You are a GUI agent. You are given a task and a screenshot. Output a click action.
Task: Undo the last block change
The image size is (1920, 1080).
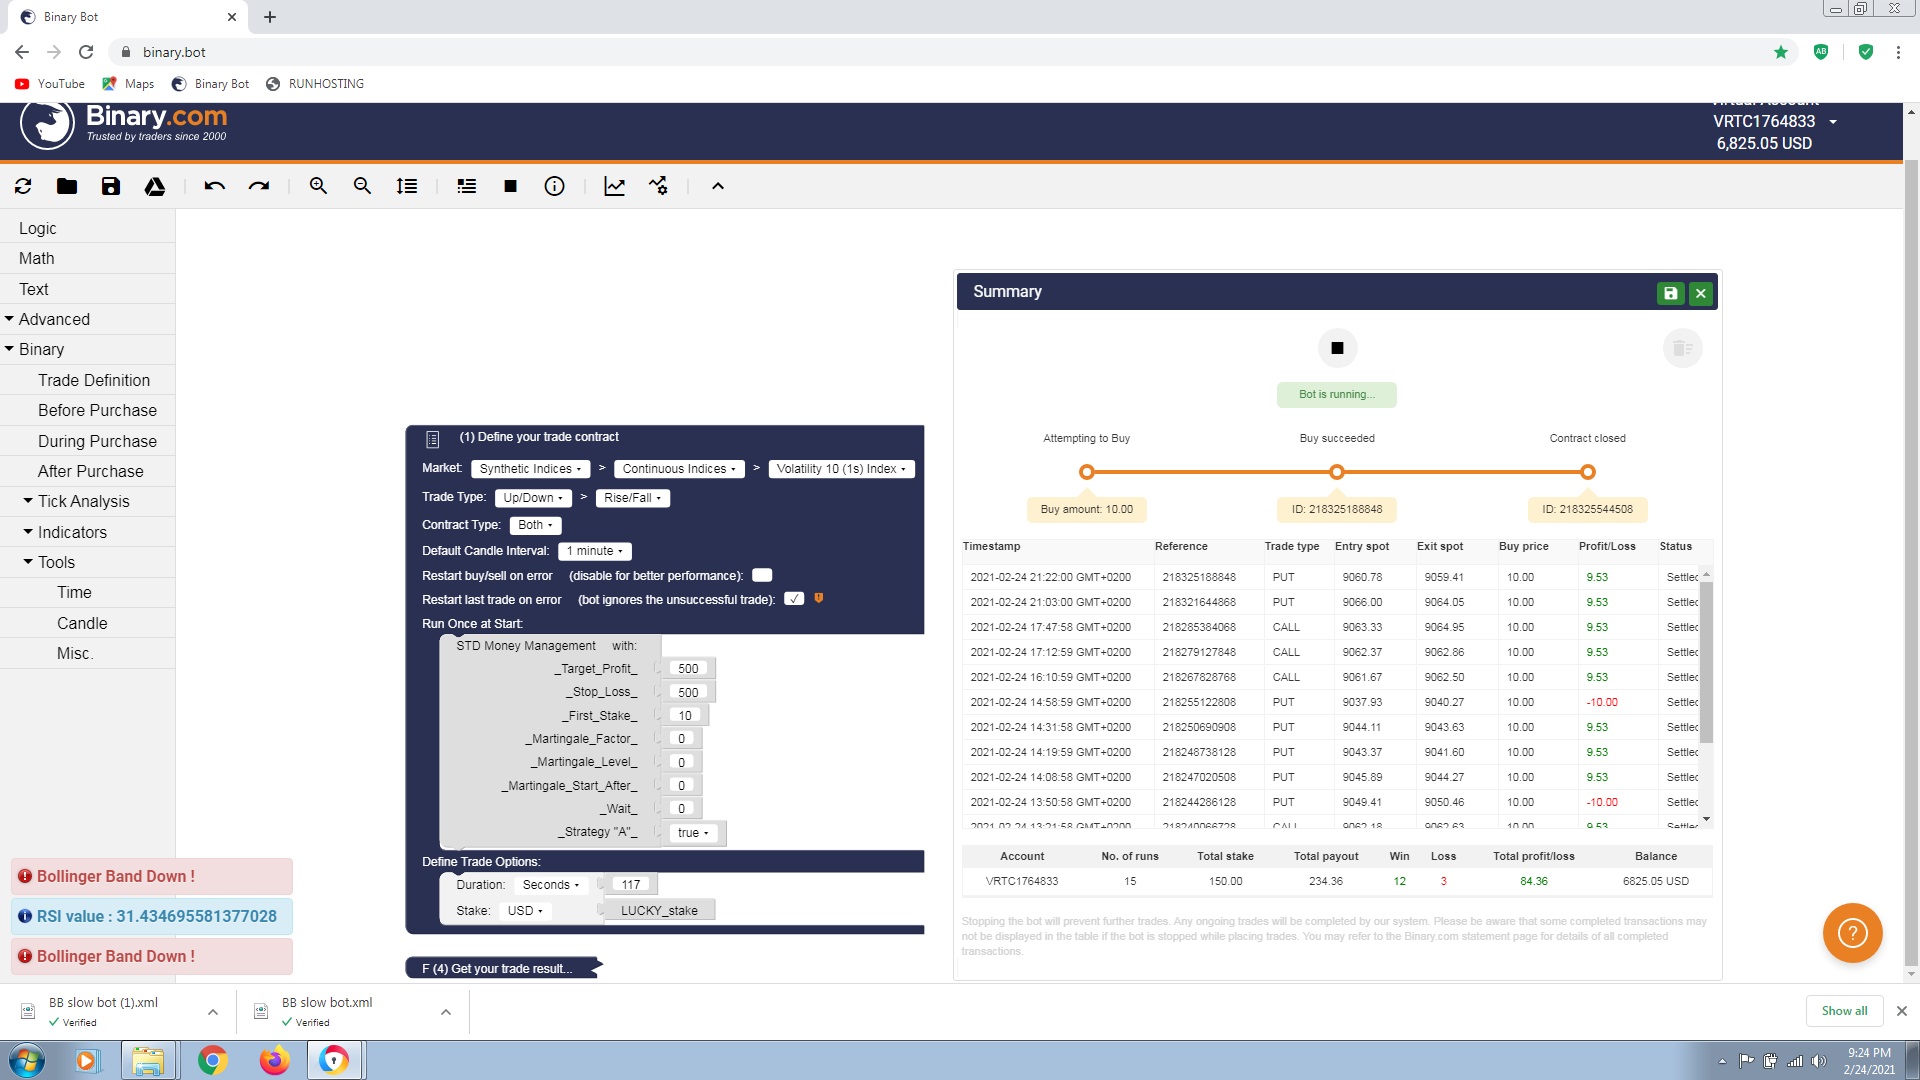click(214, 186)
